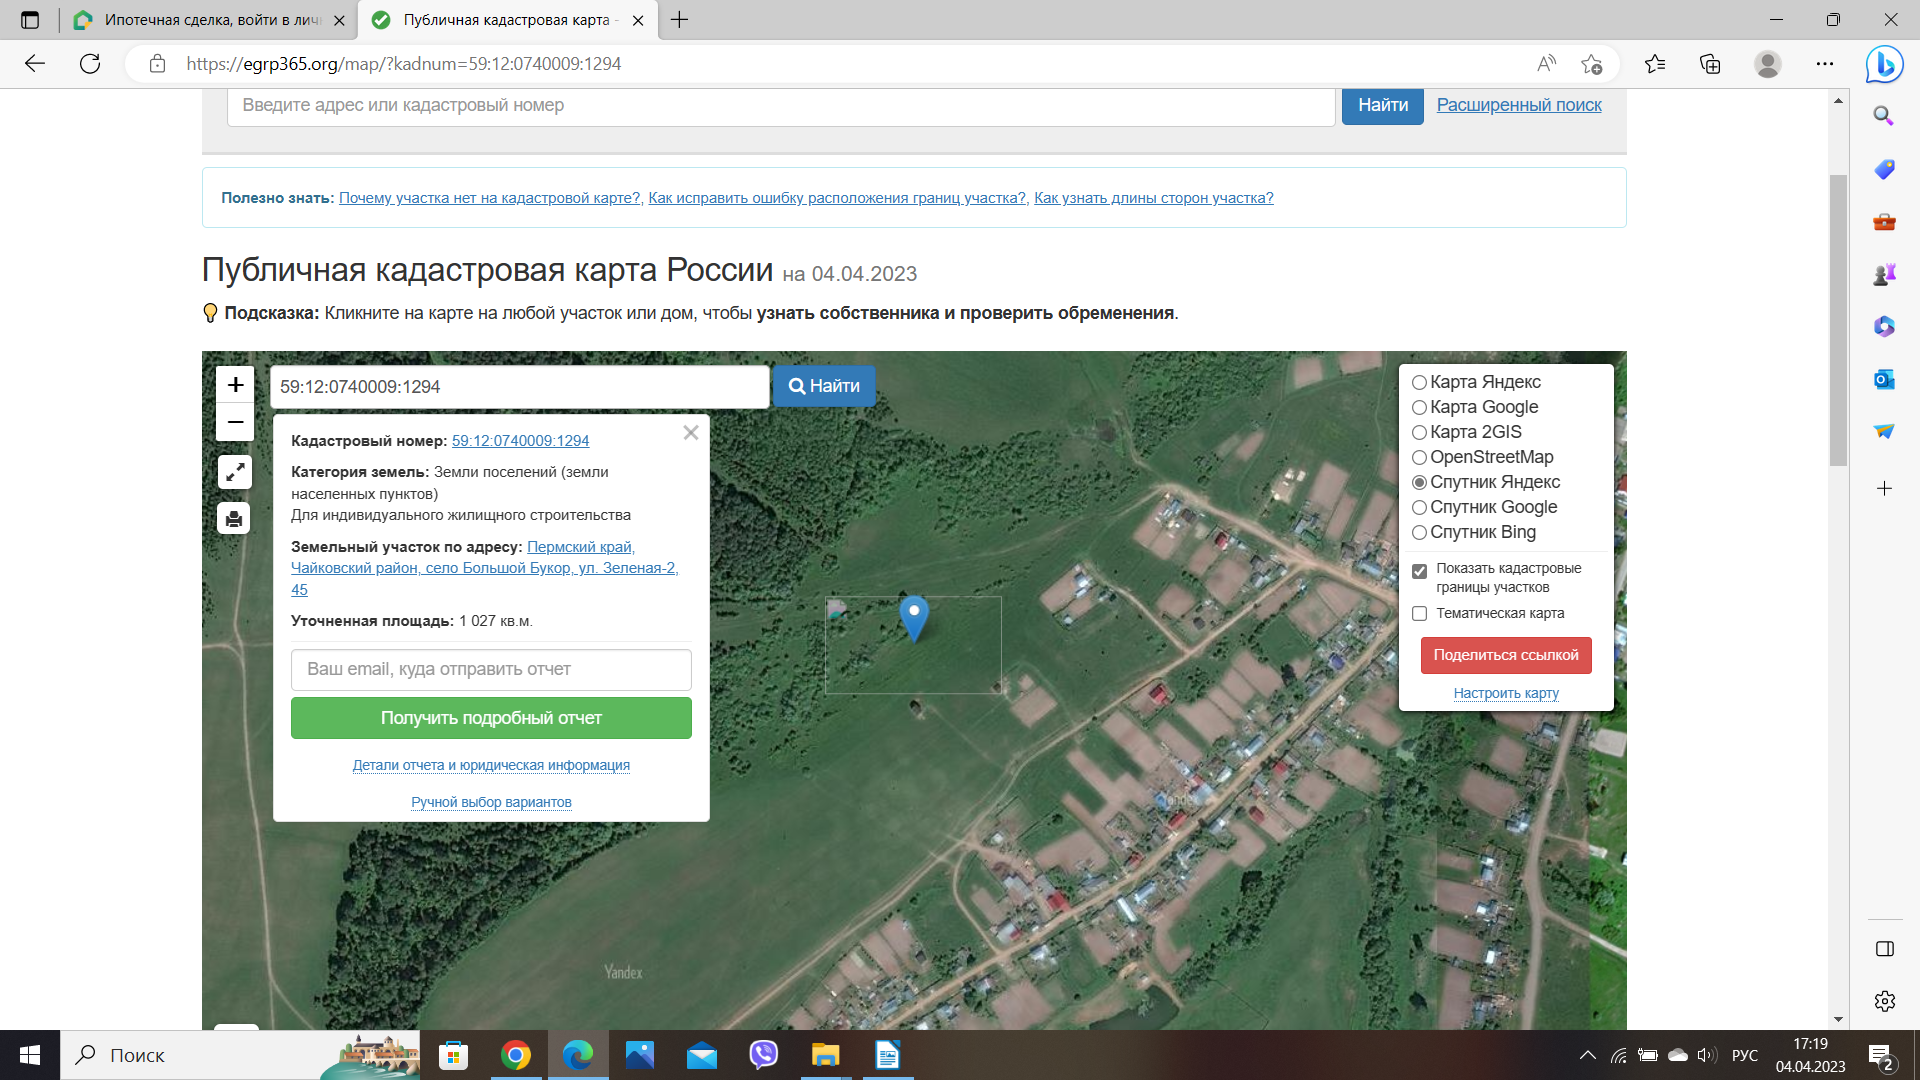Click the map zoom in plus button
Screen dimensions: 1920x1080
point(235,385)
